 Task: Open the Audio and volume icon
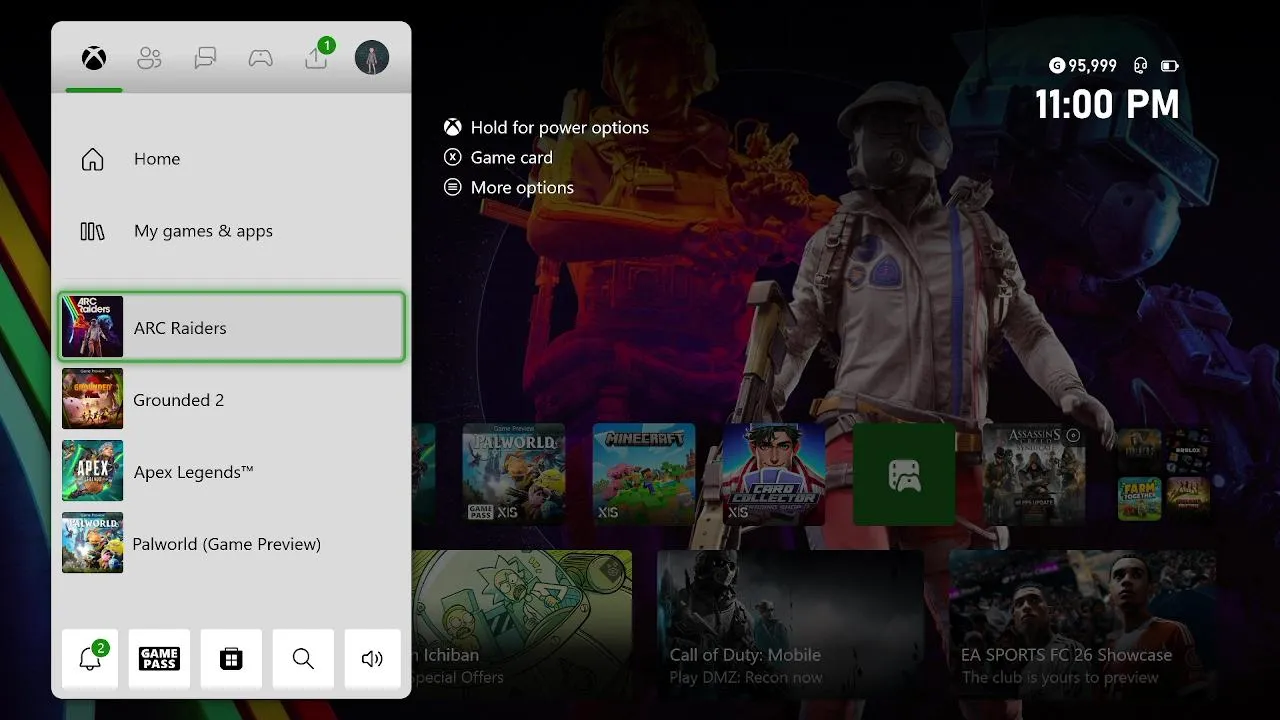[372, 659]
